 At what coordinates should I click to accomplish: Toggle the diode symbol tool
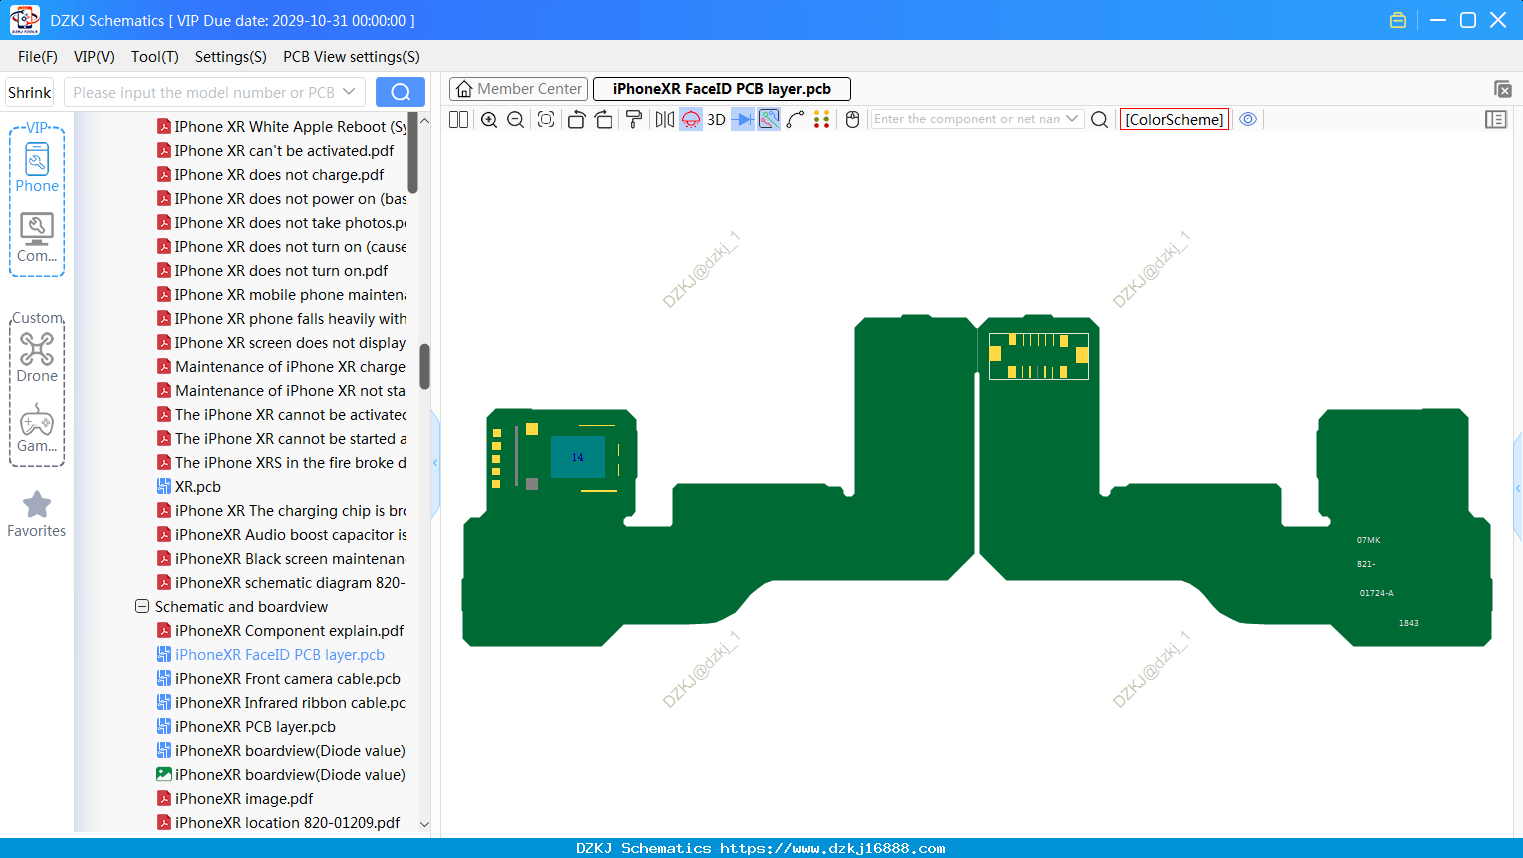[x=742, y=119]
